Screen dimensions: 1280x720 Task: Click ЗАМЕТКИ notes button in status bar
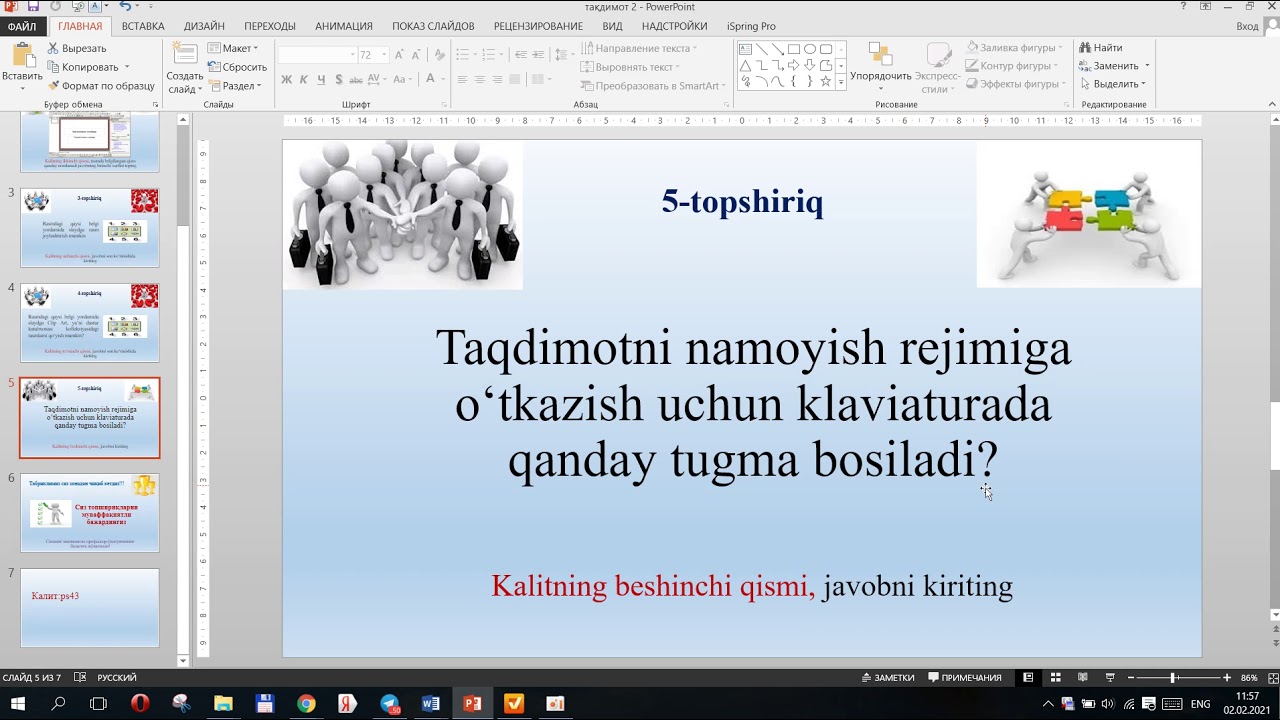click(888, 677)
